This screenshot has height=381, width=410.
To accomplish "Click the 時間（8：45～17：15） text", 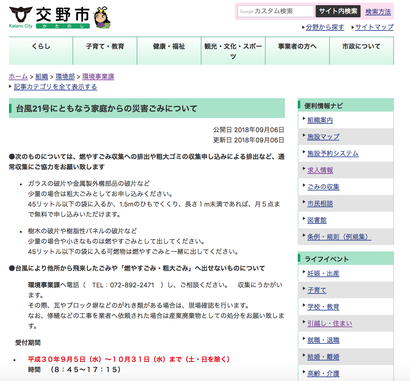I will pos(74,370).
